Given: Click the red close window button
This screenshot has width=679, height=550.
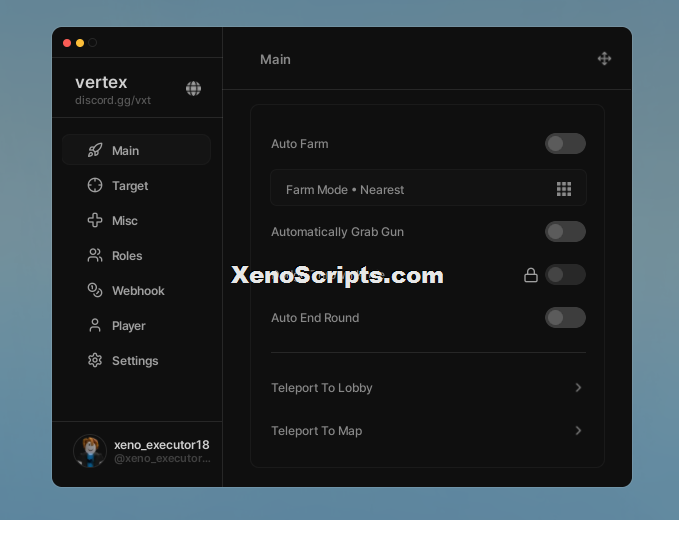Looking at the screenshot, I should pyautogui.click(x=67, y=43).
